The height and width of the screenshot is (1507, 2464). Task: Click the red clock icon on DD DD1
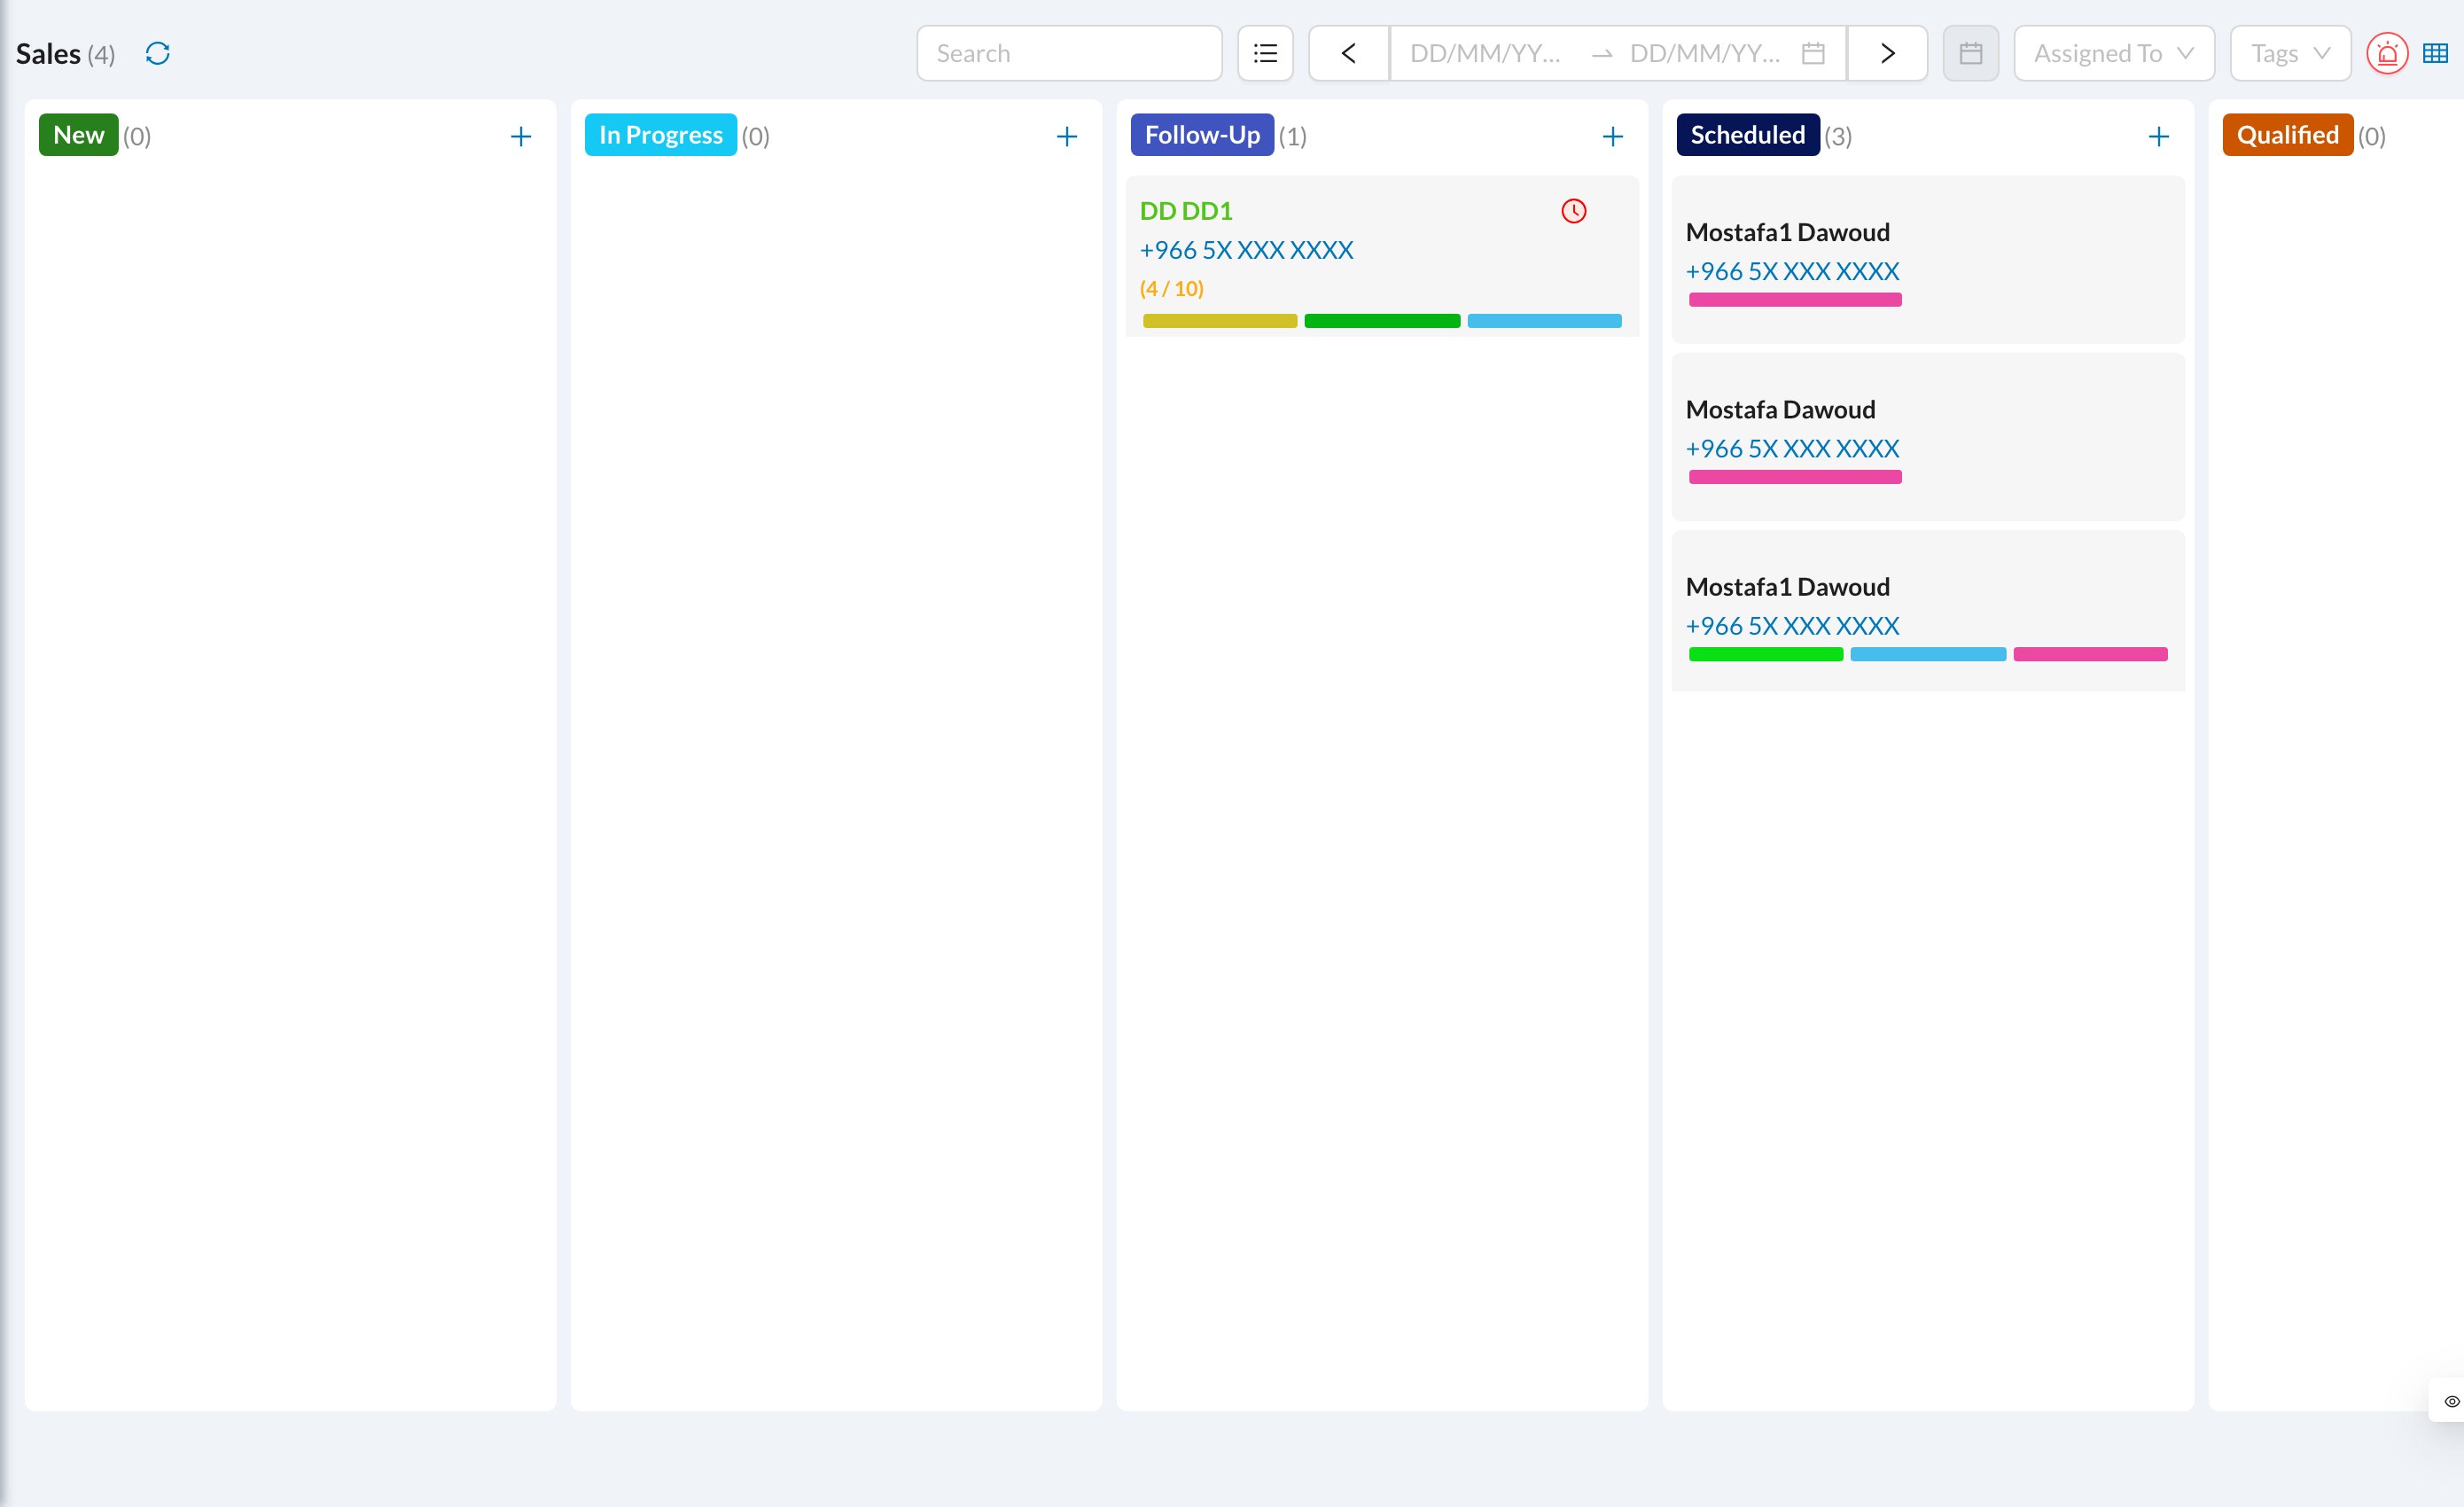point(1574,211)
